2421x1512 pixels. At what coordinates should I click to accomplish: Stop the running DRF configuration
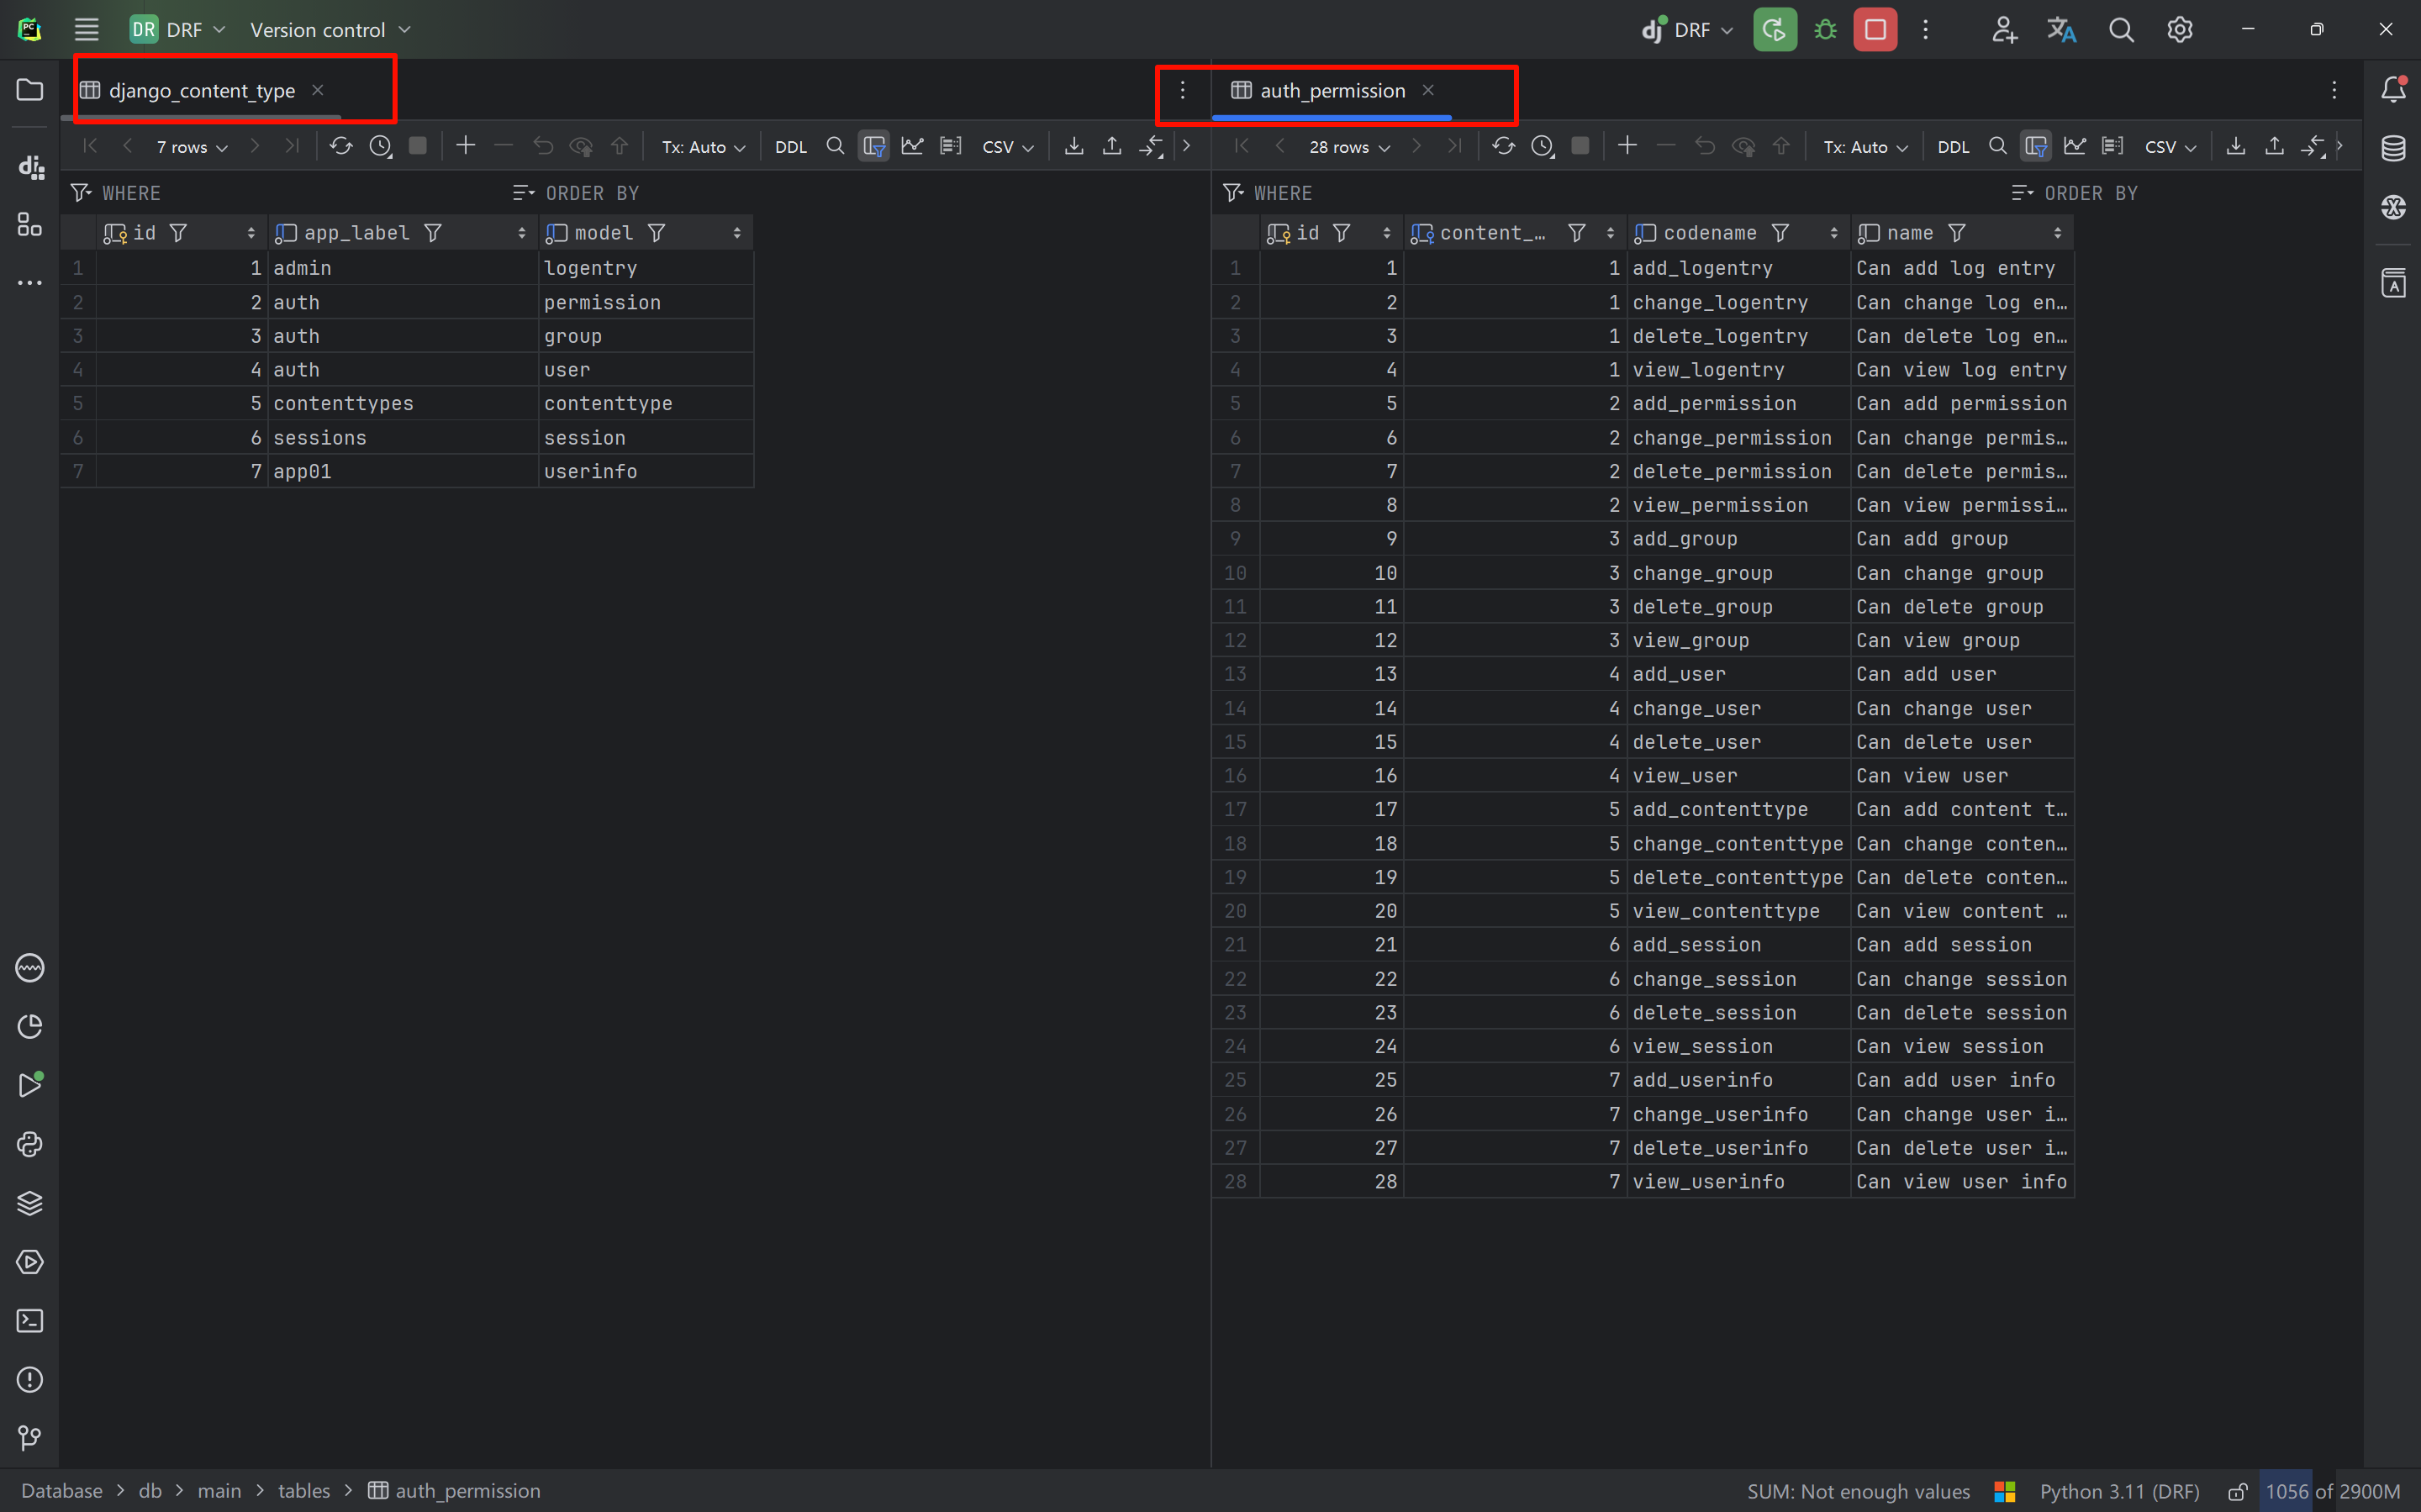[x=1875, y=30]
